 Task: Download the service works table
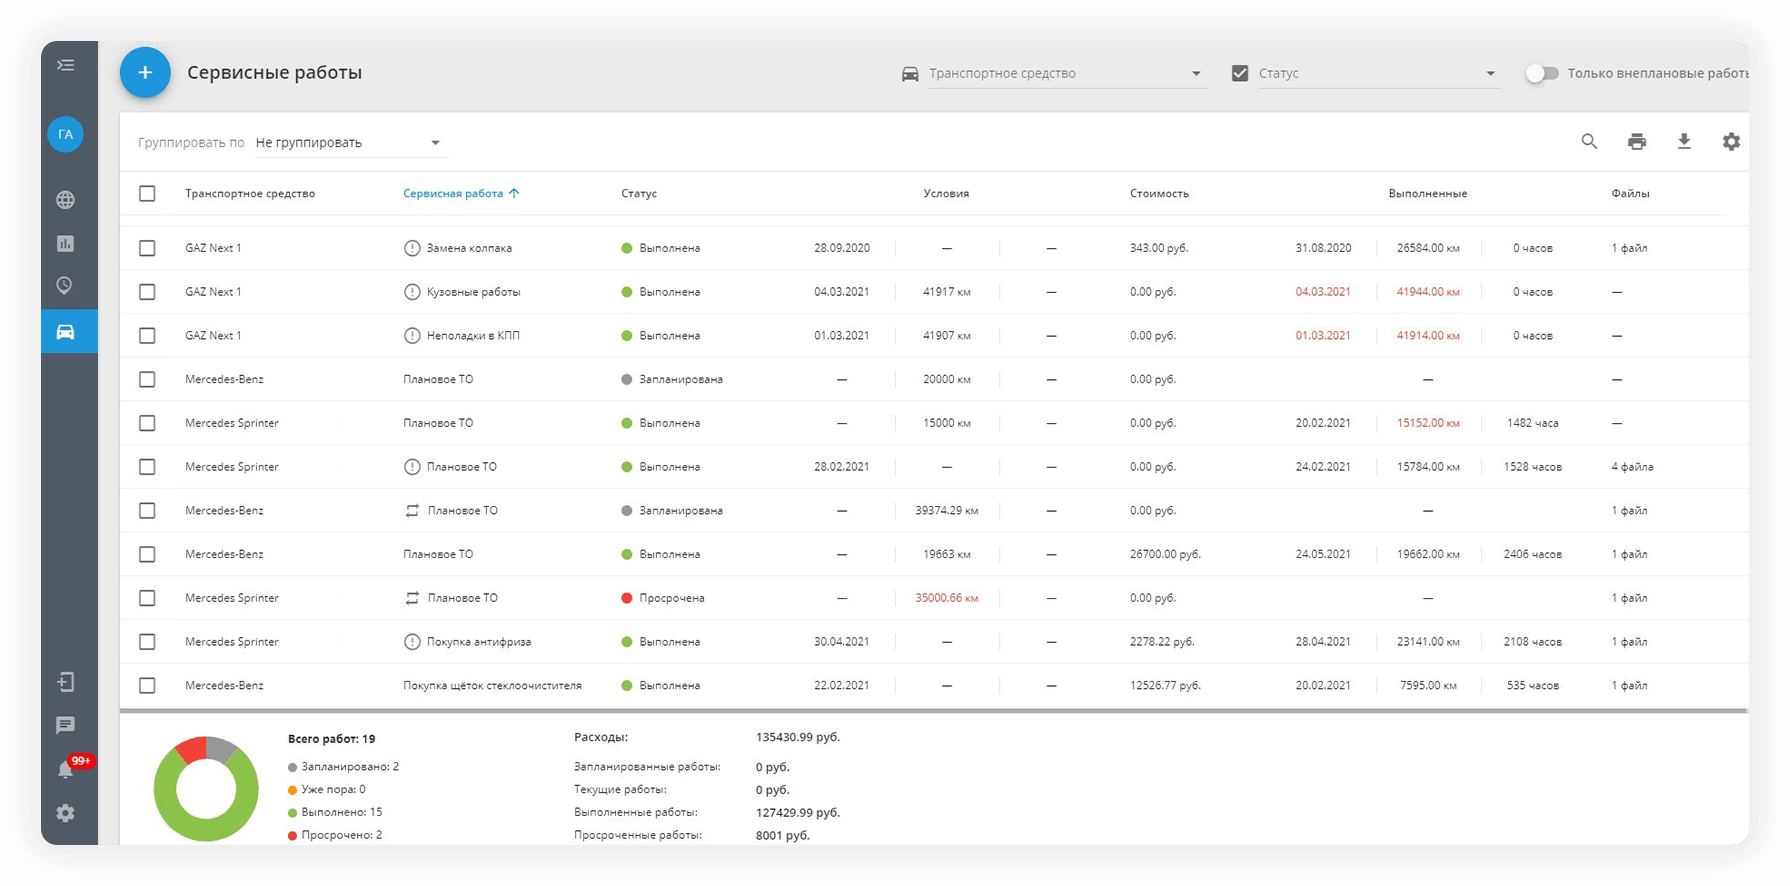(x=1684, y=142)
